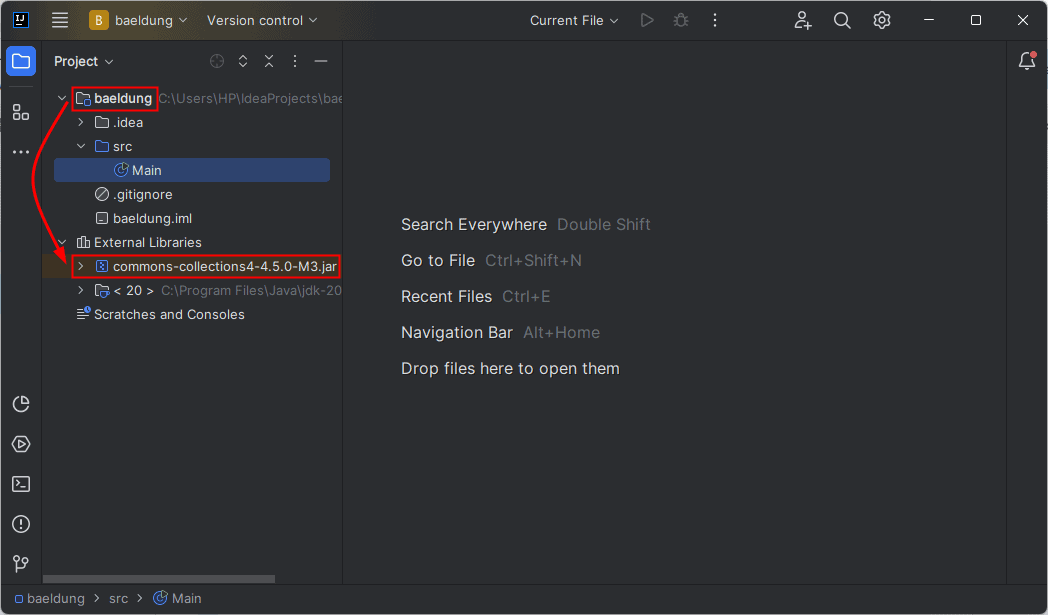
Task: Start debugging with the bug icon
Action: (x=680, y=20)
